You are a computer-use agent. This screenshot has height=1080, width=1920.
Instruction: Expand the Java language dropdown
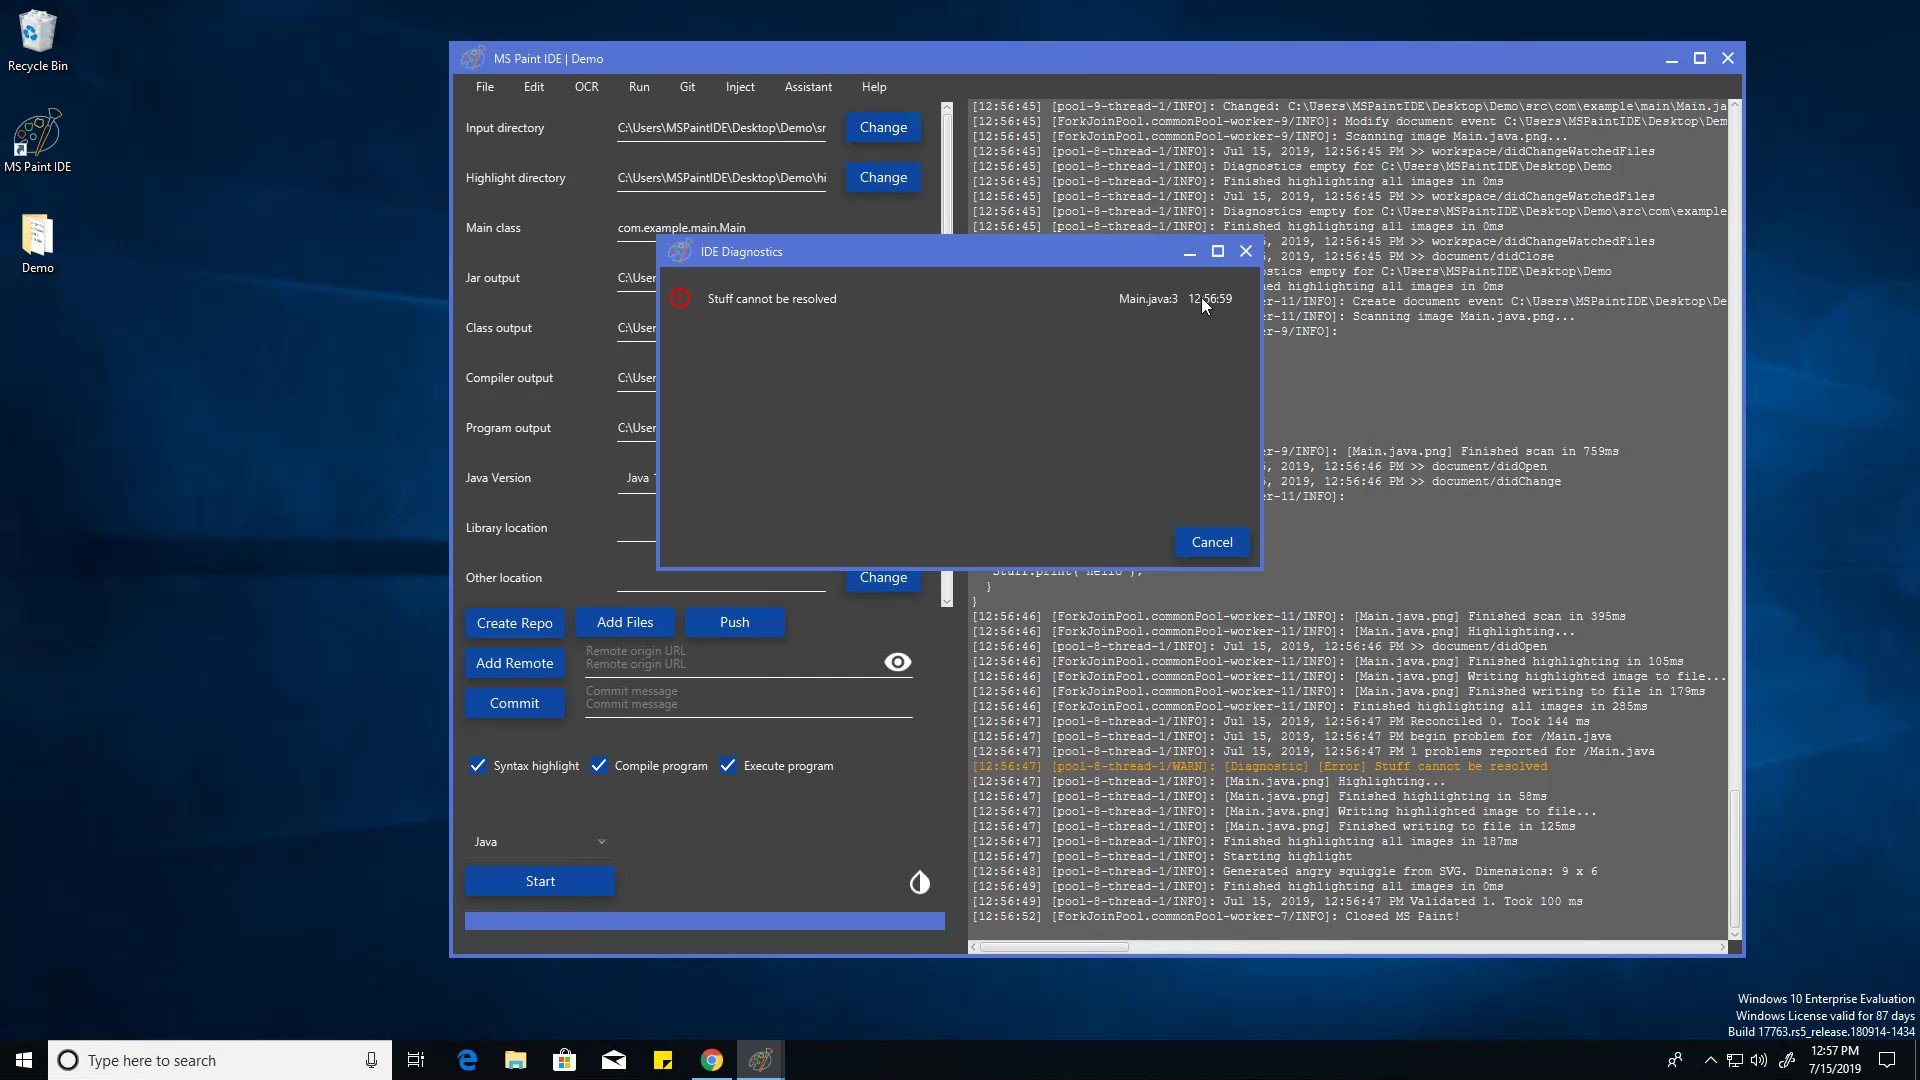tap(540, 842)
